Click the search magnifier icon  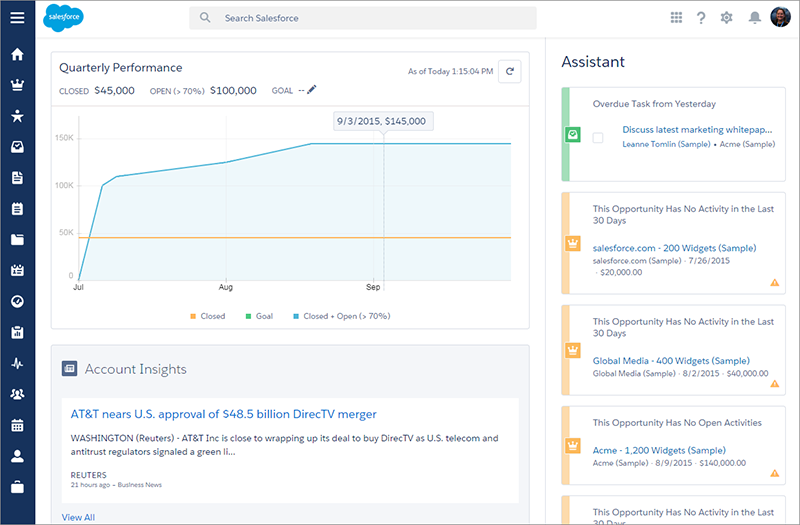[x=205, y=18]
